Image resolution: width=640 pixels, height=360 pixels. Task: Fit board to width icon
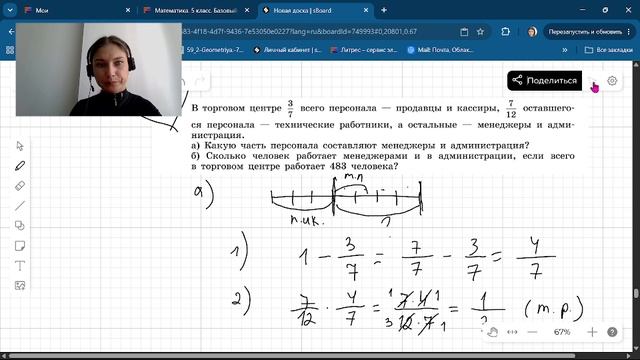(x=512, y=332)
